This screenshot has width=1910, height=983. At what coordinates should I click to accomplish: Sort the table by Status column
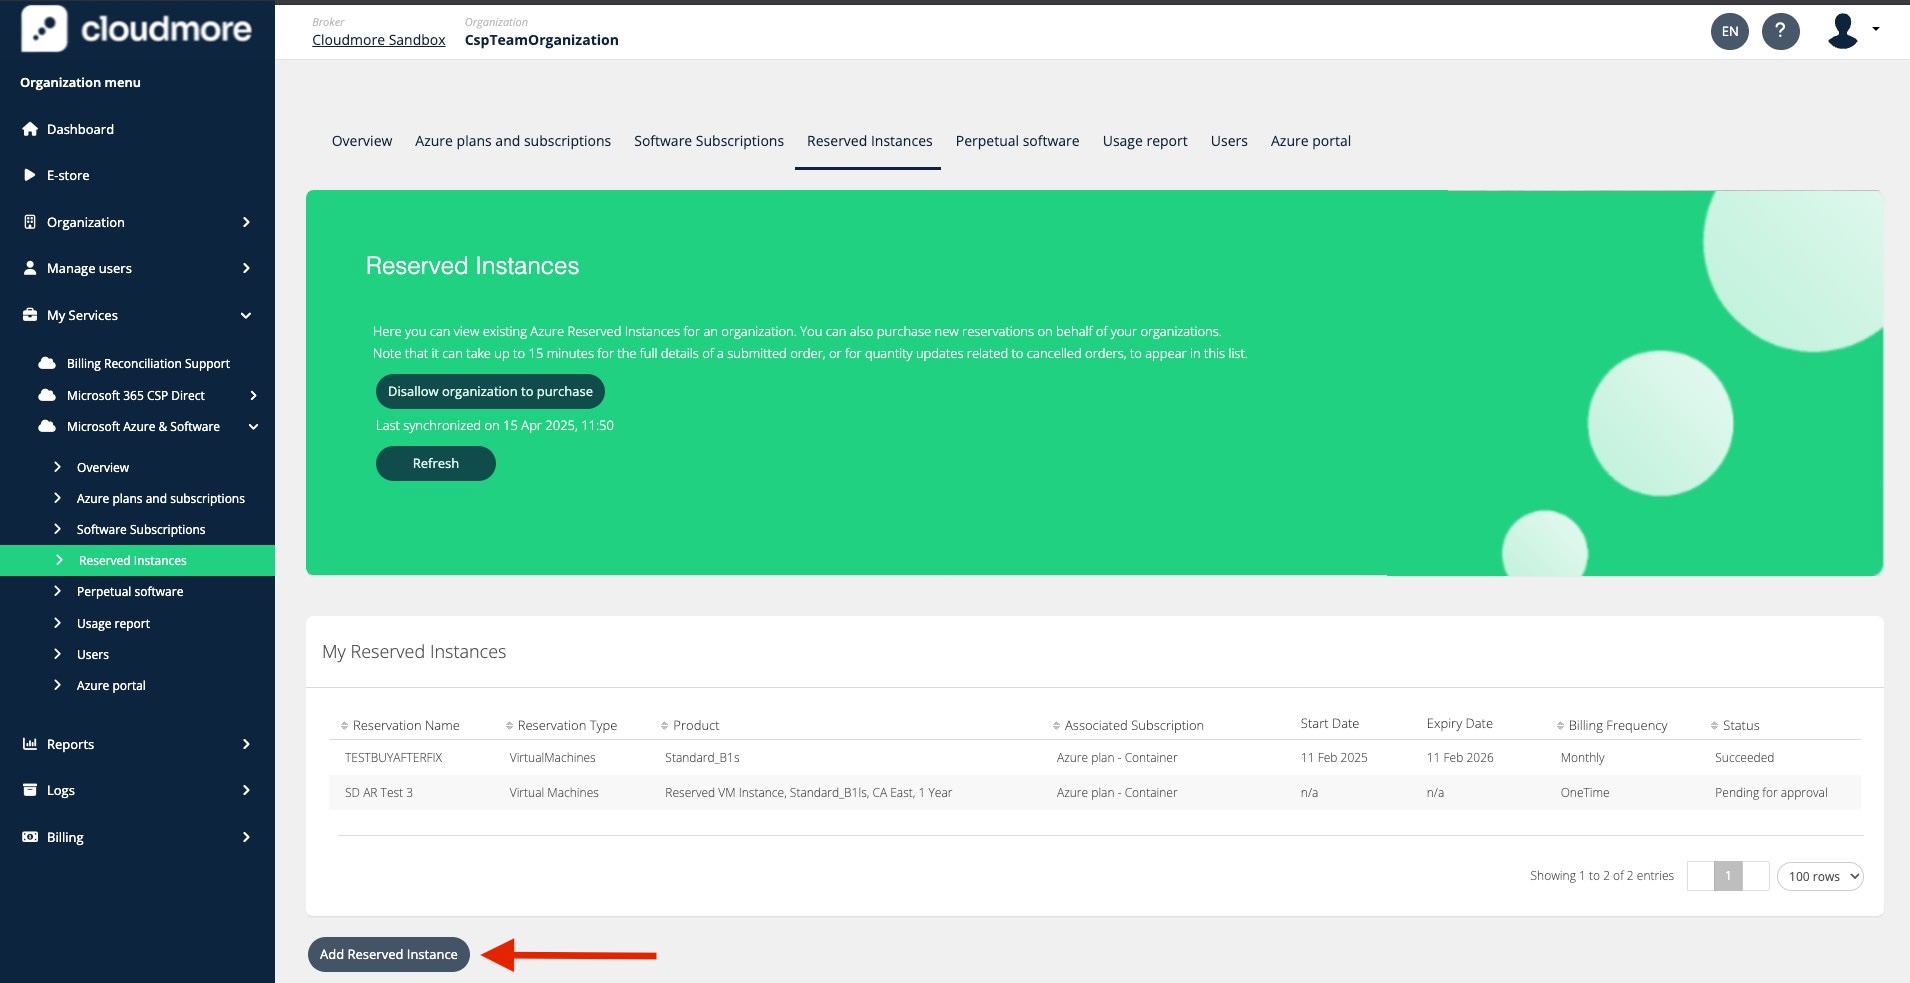1740,725
